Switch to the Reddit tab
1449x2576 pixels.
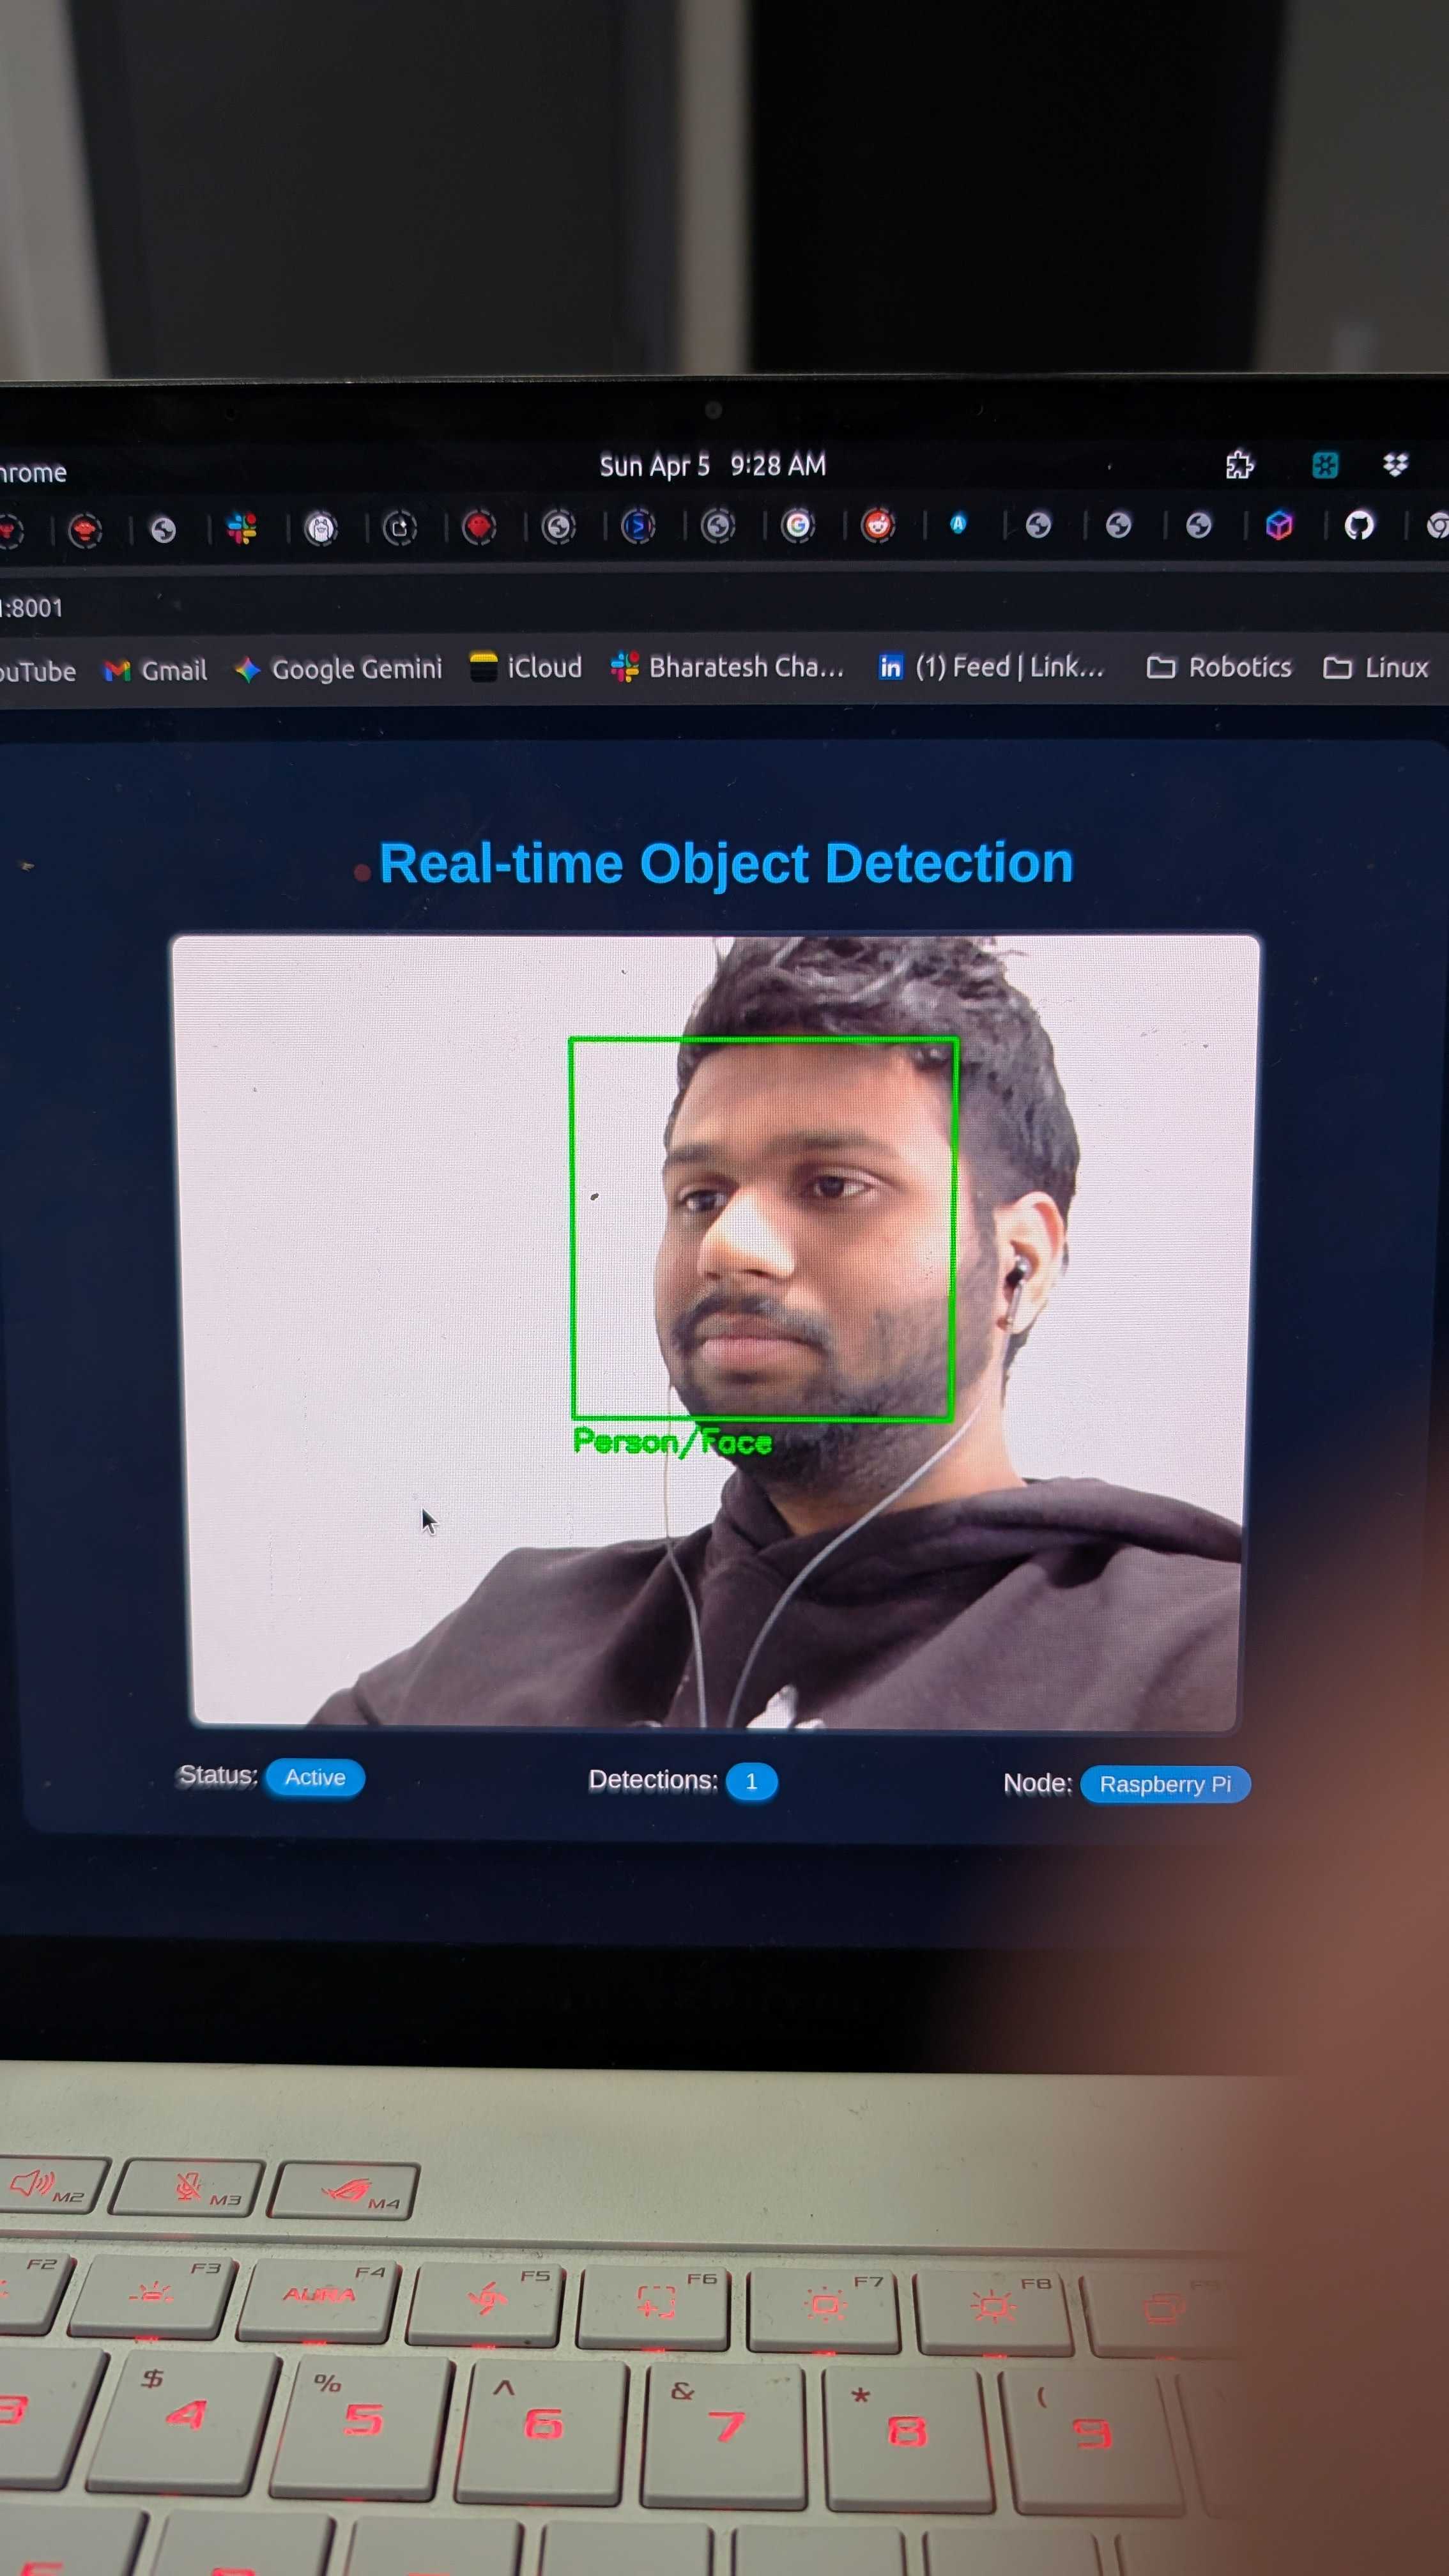pos(877,525)
